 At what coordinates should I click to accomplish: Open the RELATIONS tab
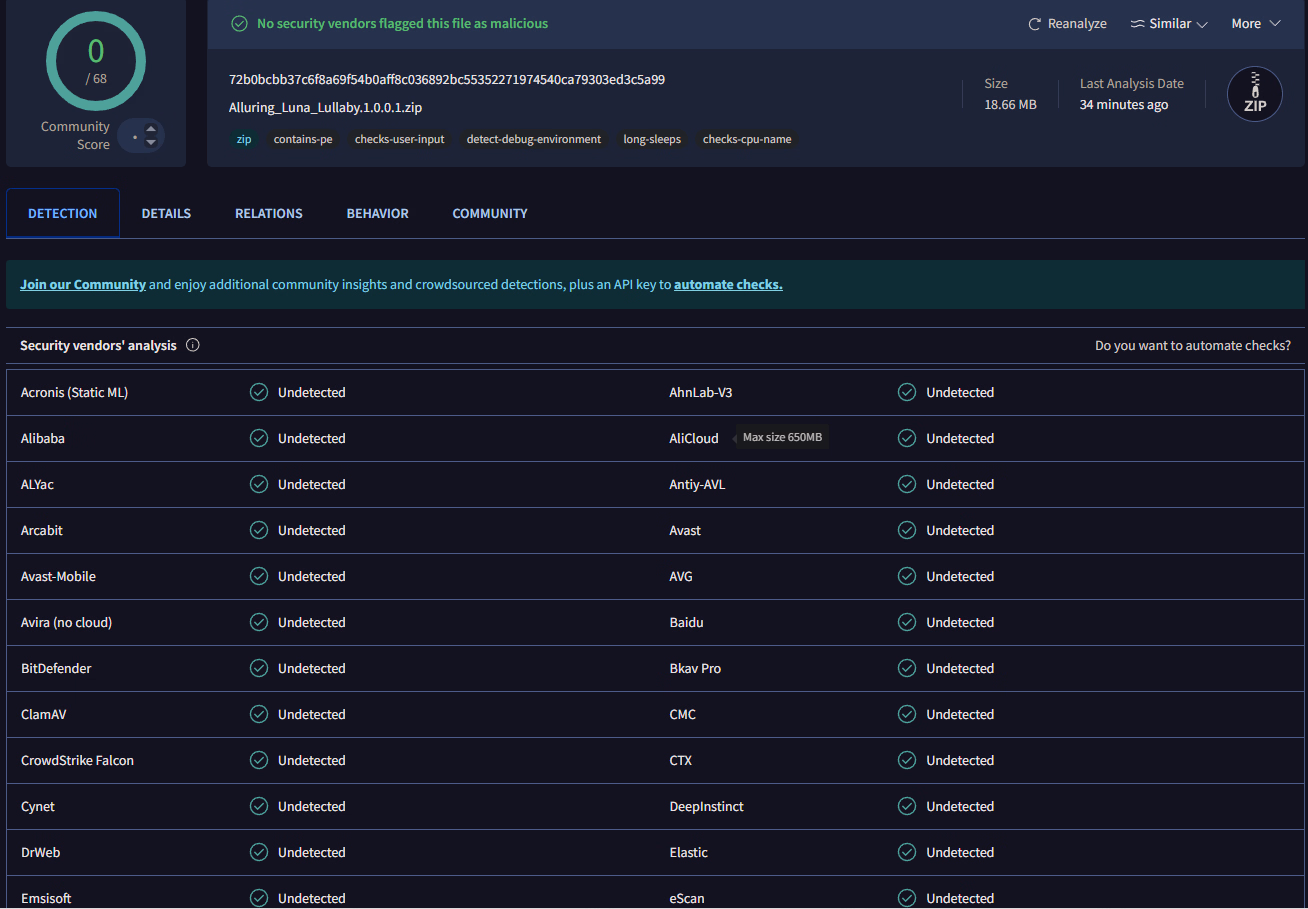pyautogui.click(x=269, y=213)
